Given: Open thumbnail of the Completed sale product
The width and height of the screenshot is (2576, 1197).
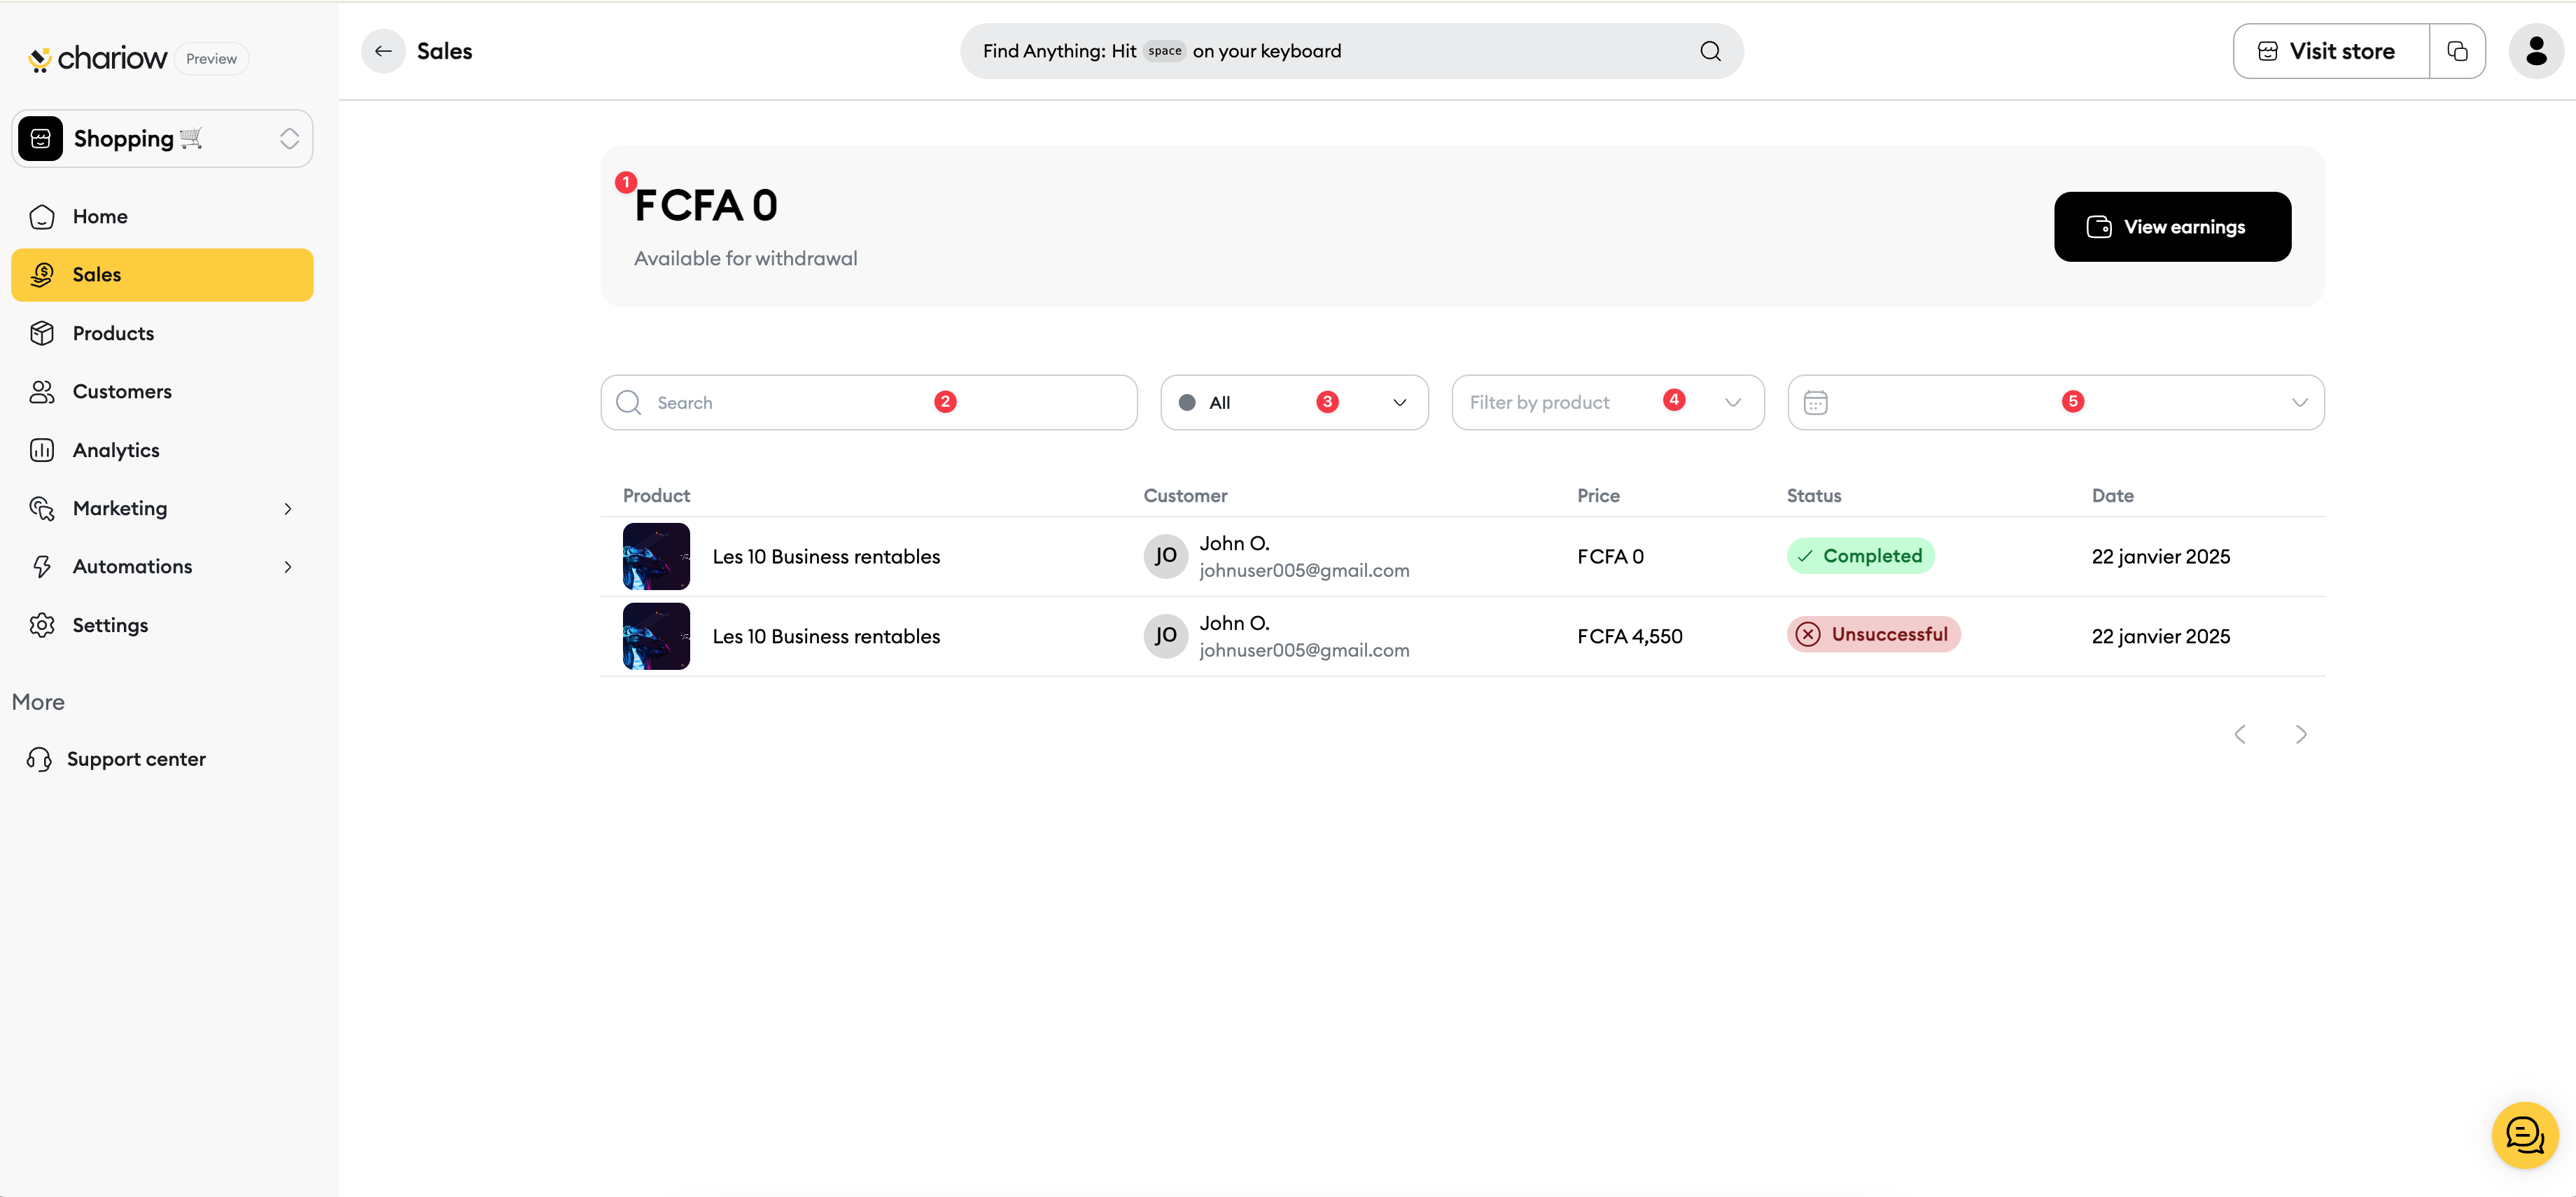Looking at the screenshot, I should coord(656,556).
